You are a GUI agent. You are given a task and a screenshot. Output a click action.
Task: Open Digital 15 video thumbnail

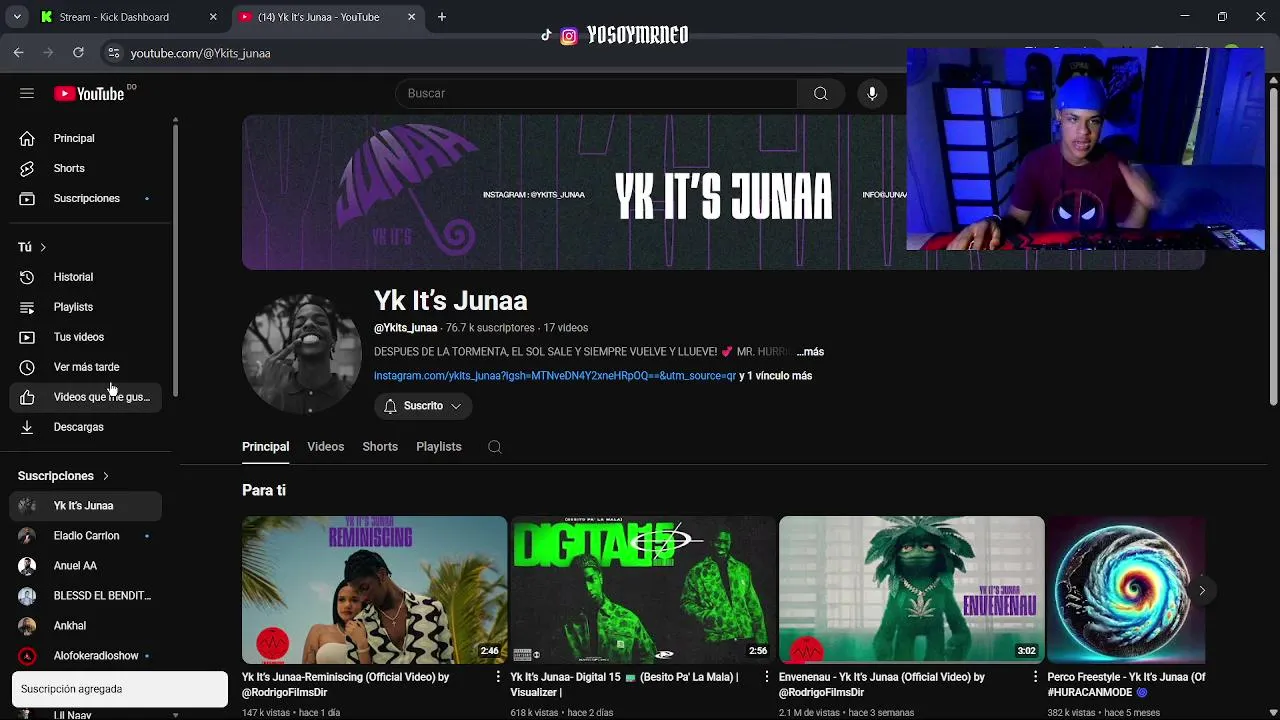[x=643, y=590]
